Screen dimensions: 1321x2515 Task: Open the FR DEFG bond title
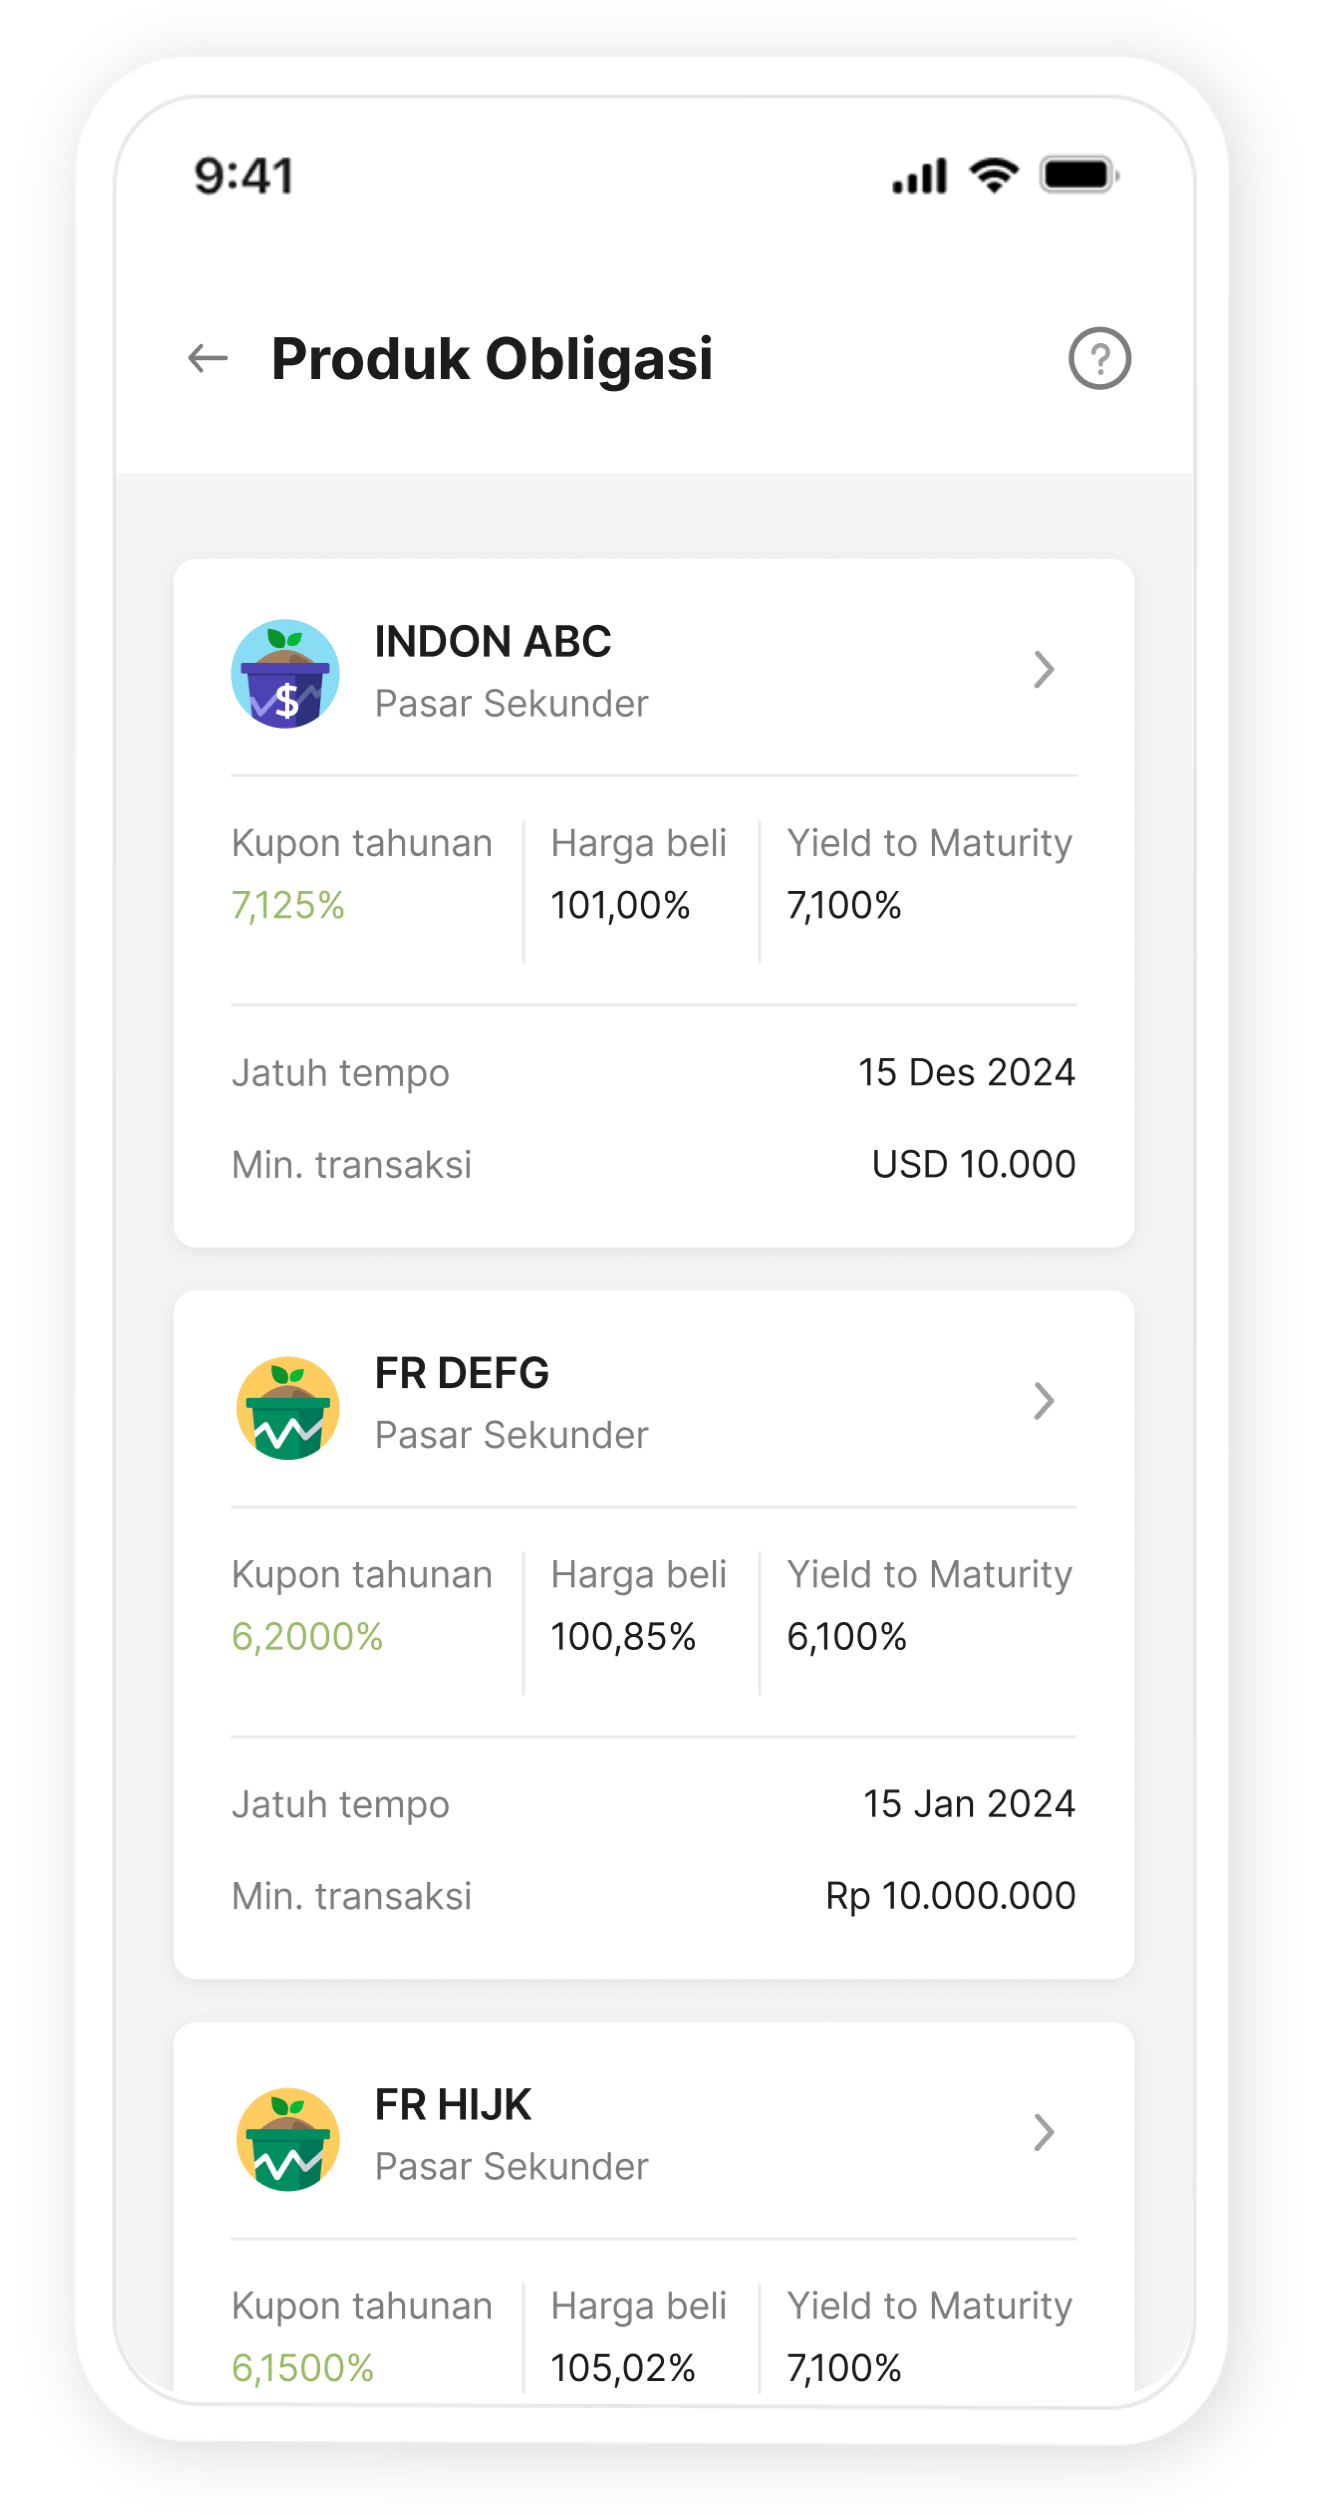[x=461, y=1373]
